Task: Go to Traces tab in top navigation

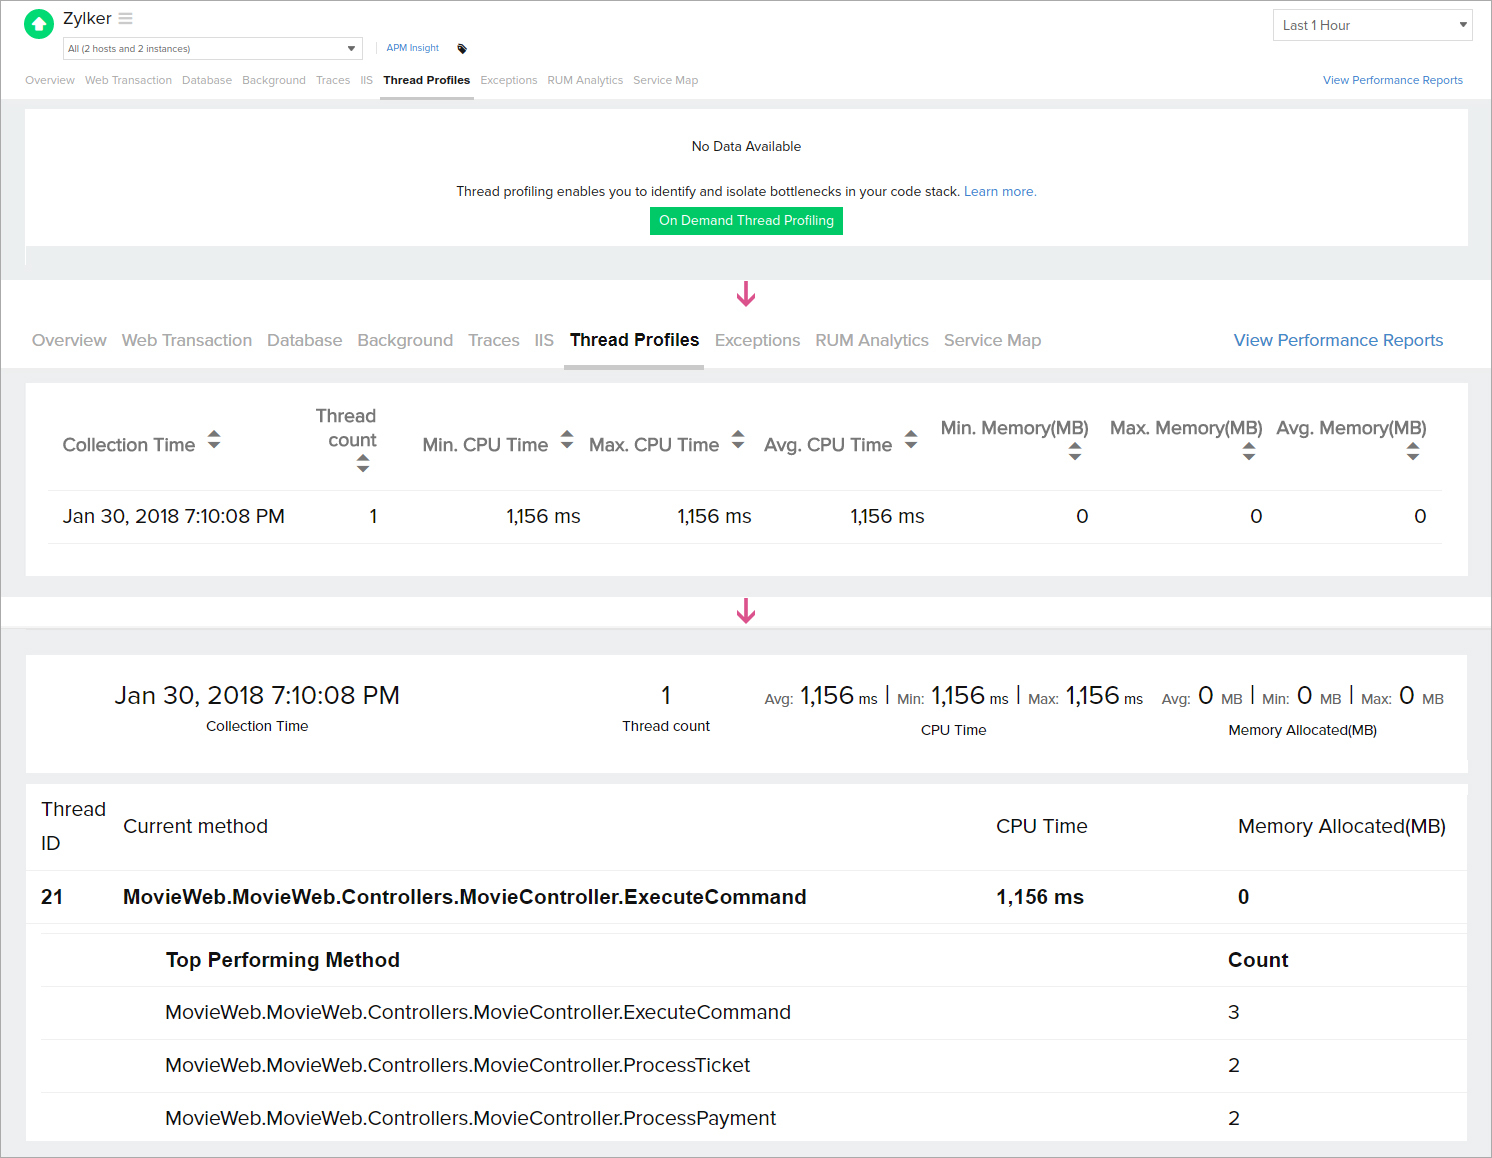Action: click(x=333, y=80)
